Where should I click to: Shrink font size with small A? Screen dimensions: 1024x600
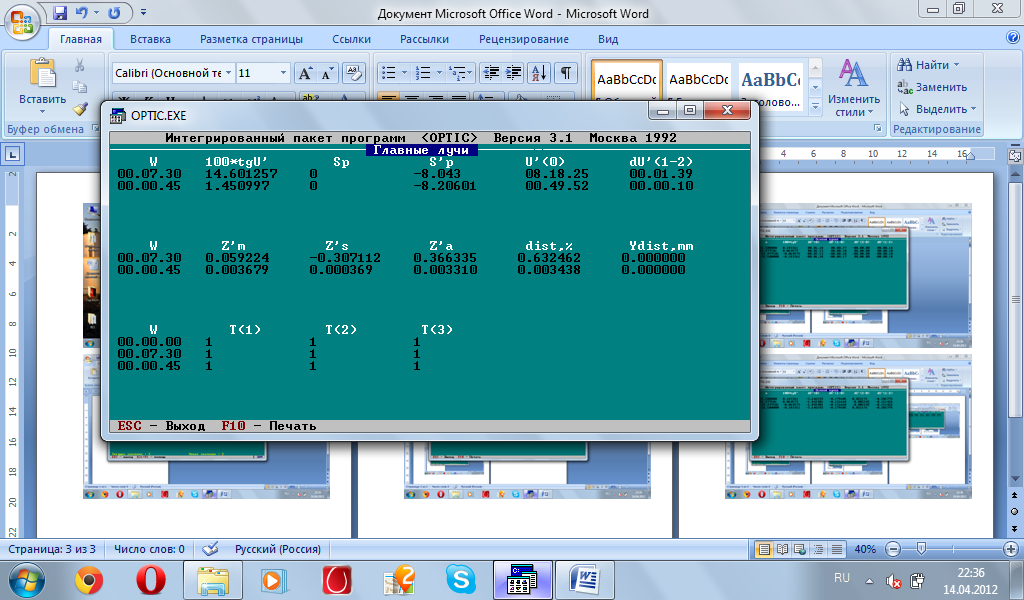[327, 73]
